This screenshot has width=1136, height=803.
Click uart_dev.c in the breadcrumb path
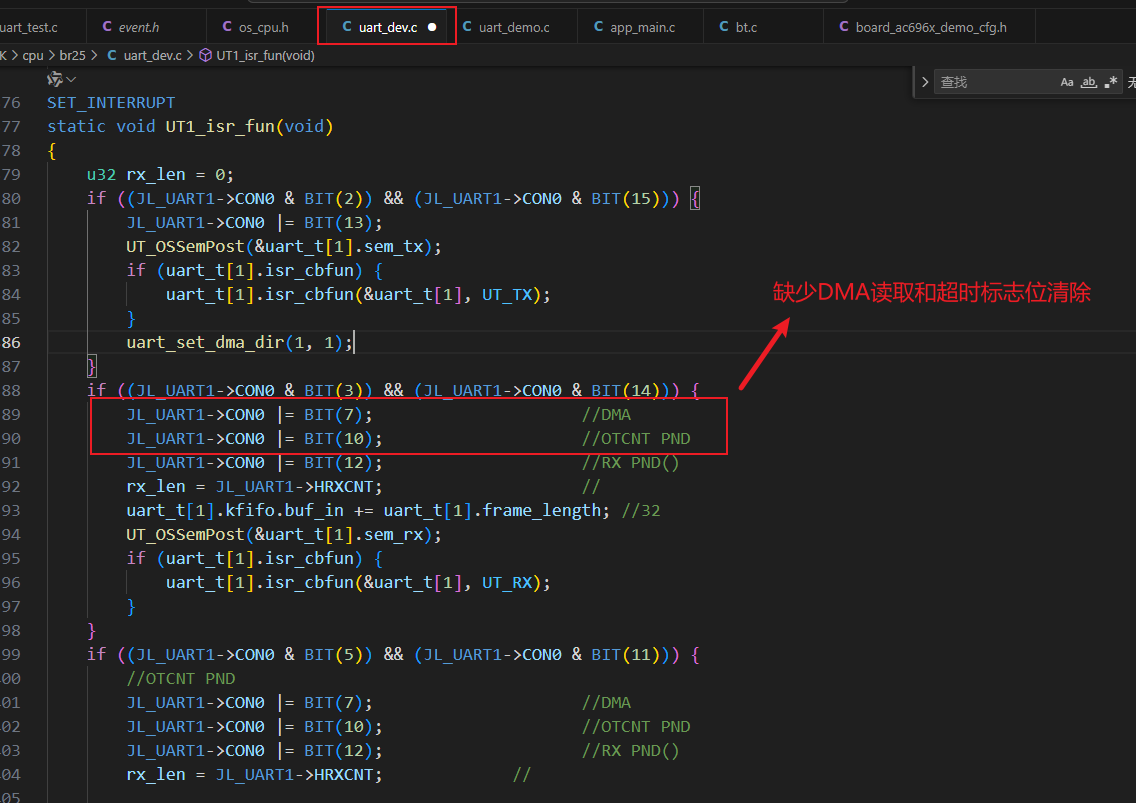tap(153, 56)
